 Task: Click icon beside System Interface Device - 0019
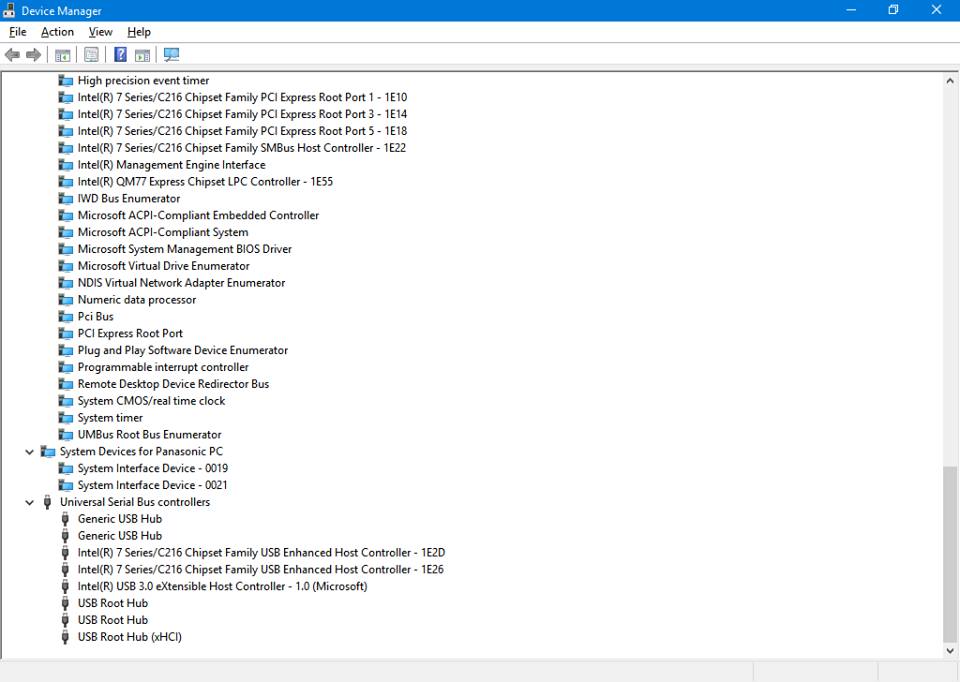tap(66, 468)
